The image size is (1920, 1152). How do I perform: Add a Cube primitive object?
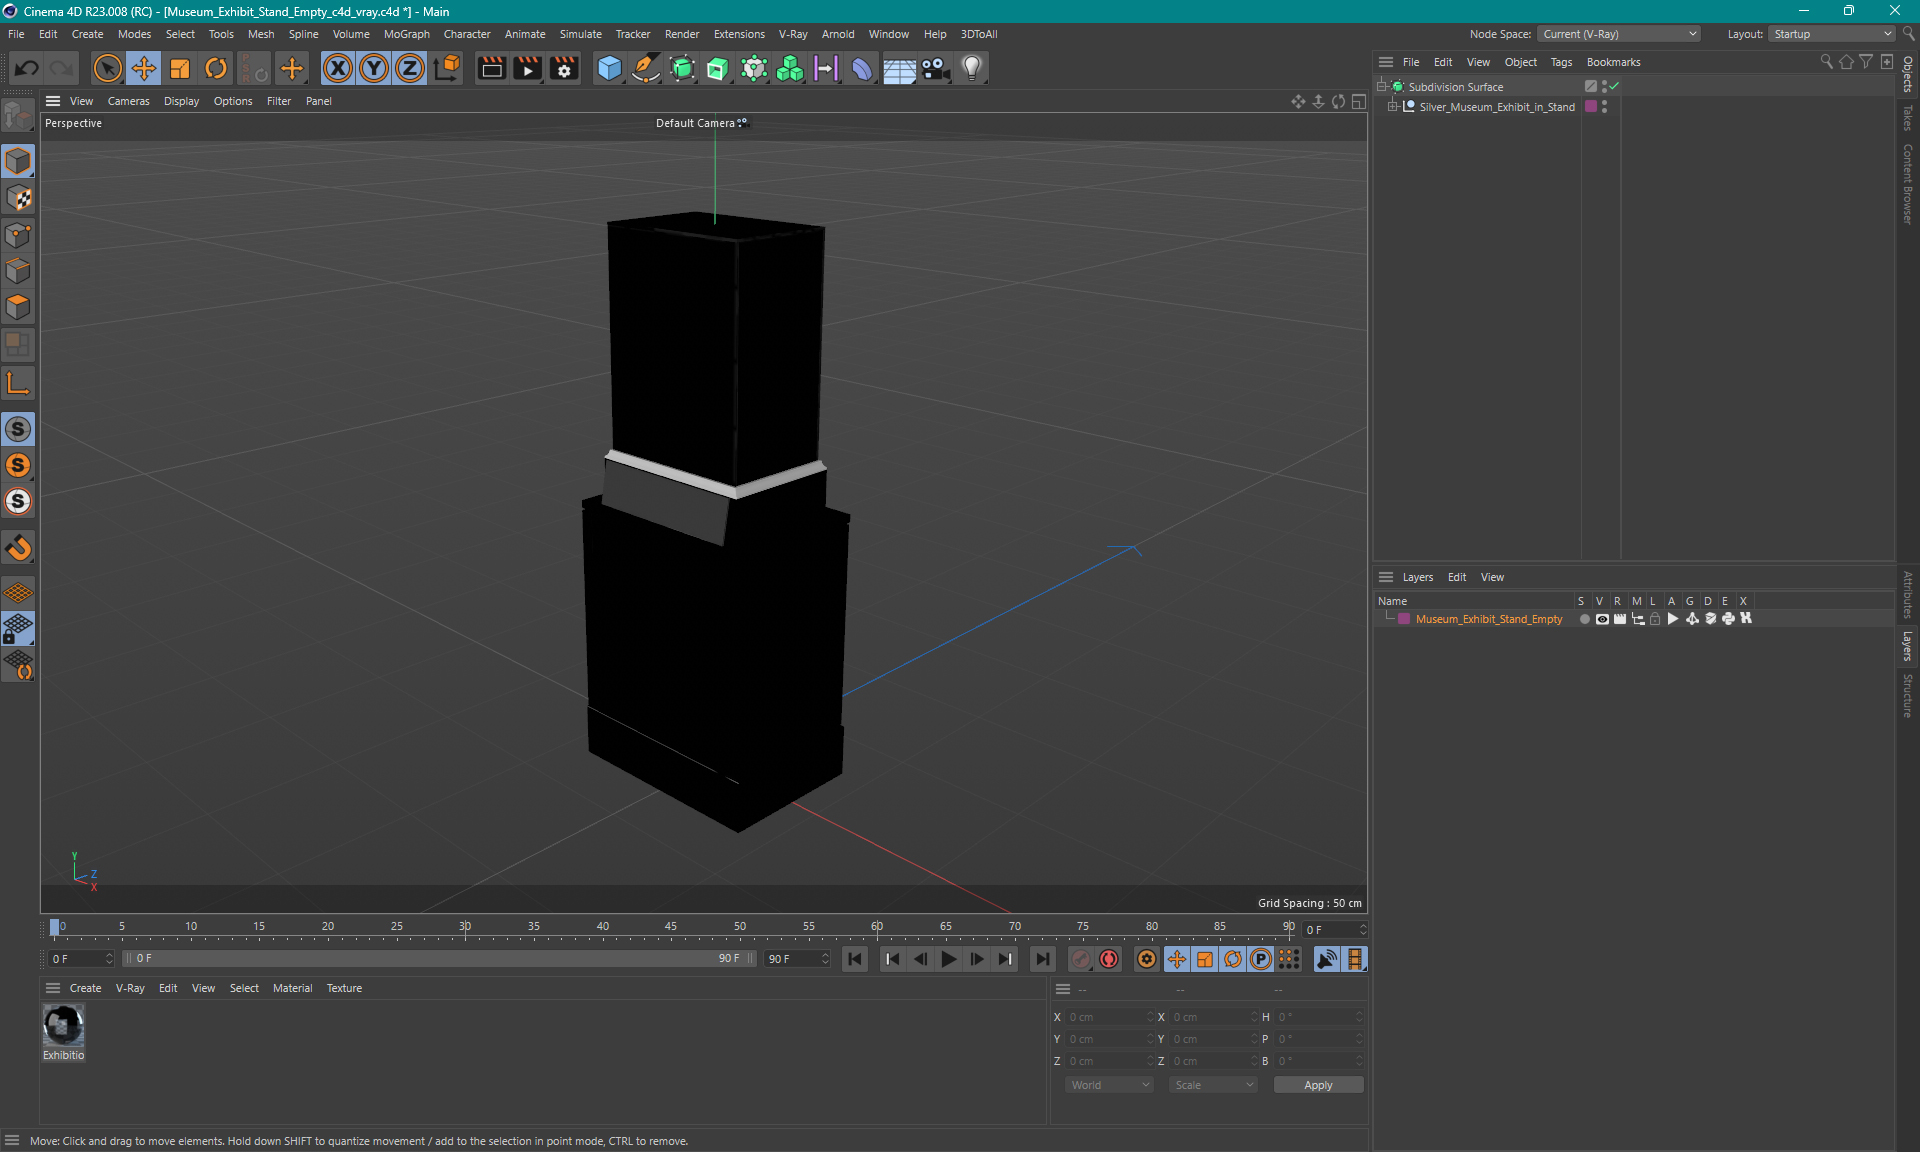click(609, 68)
